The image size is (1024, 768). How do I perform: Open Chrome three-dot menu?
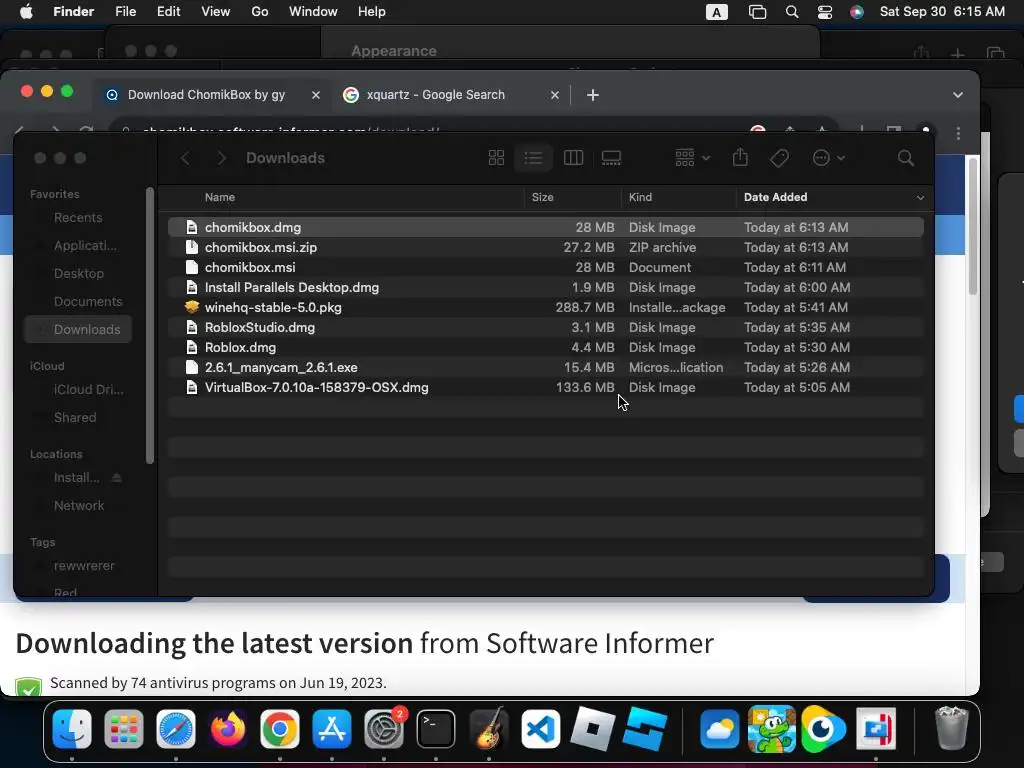[958, 133]
